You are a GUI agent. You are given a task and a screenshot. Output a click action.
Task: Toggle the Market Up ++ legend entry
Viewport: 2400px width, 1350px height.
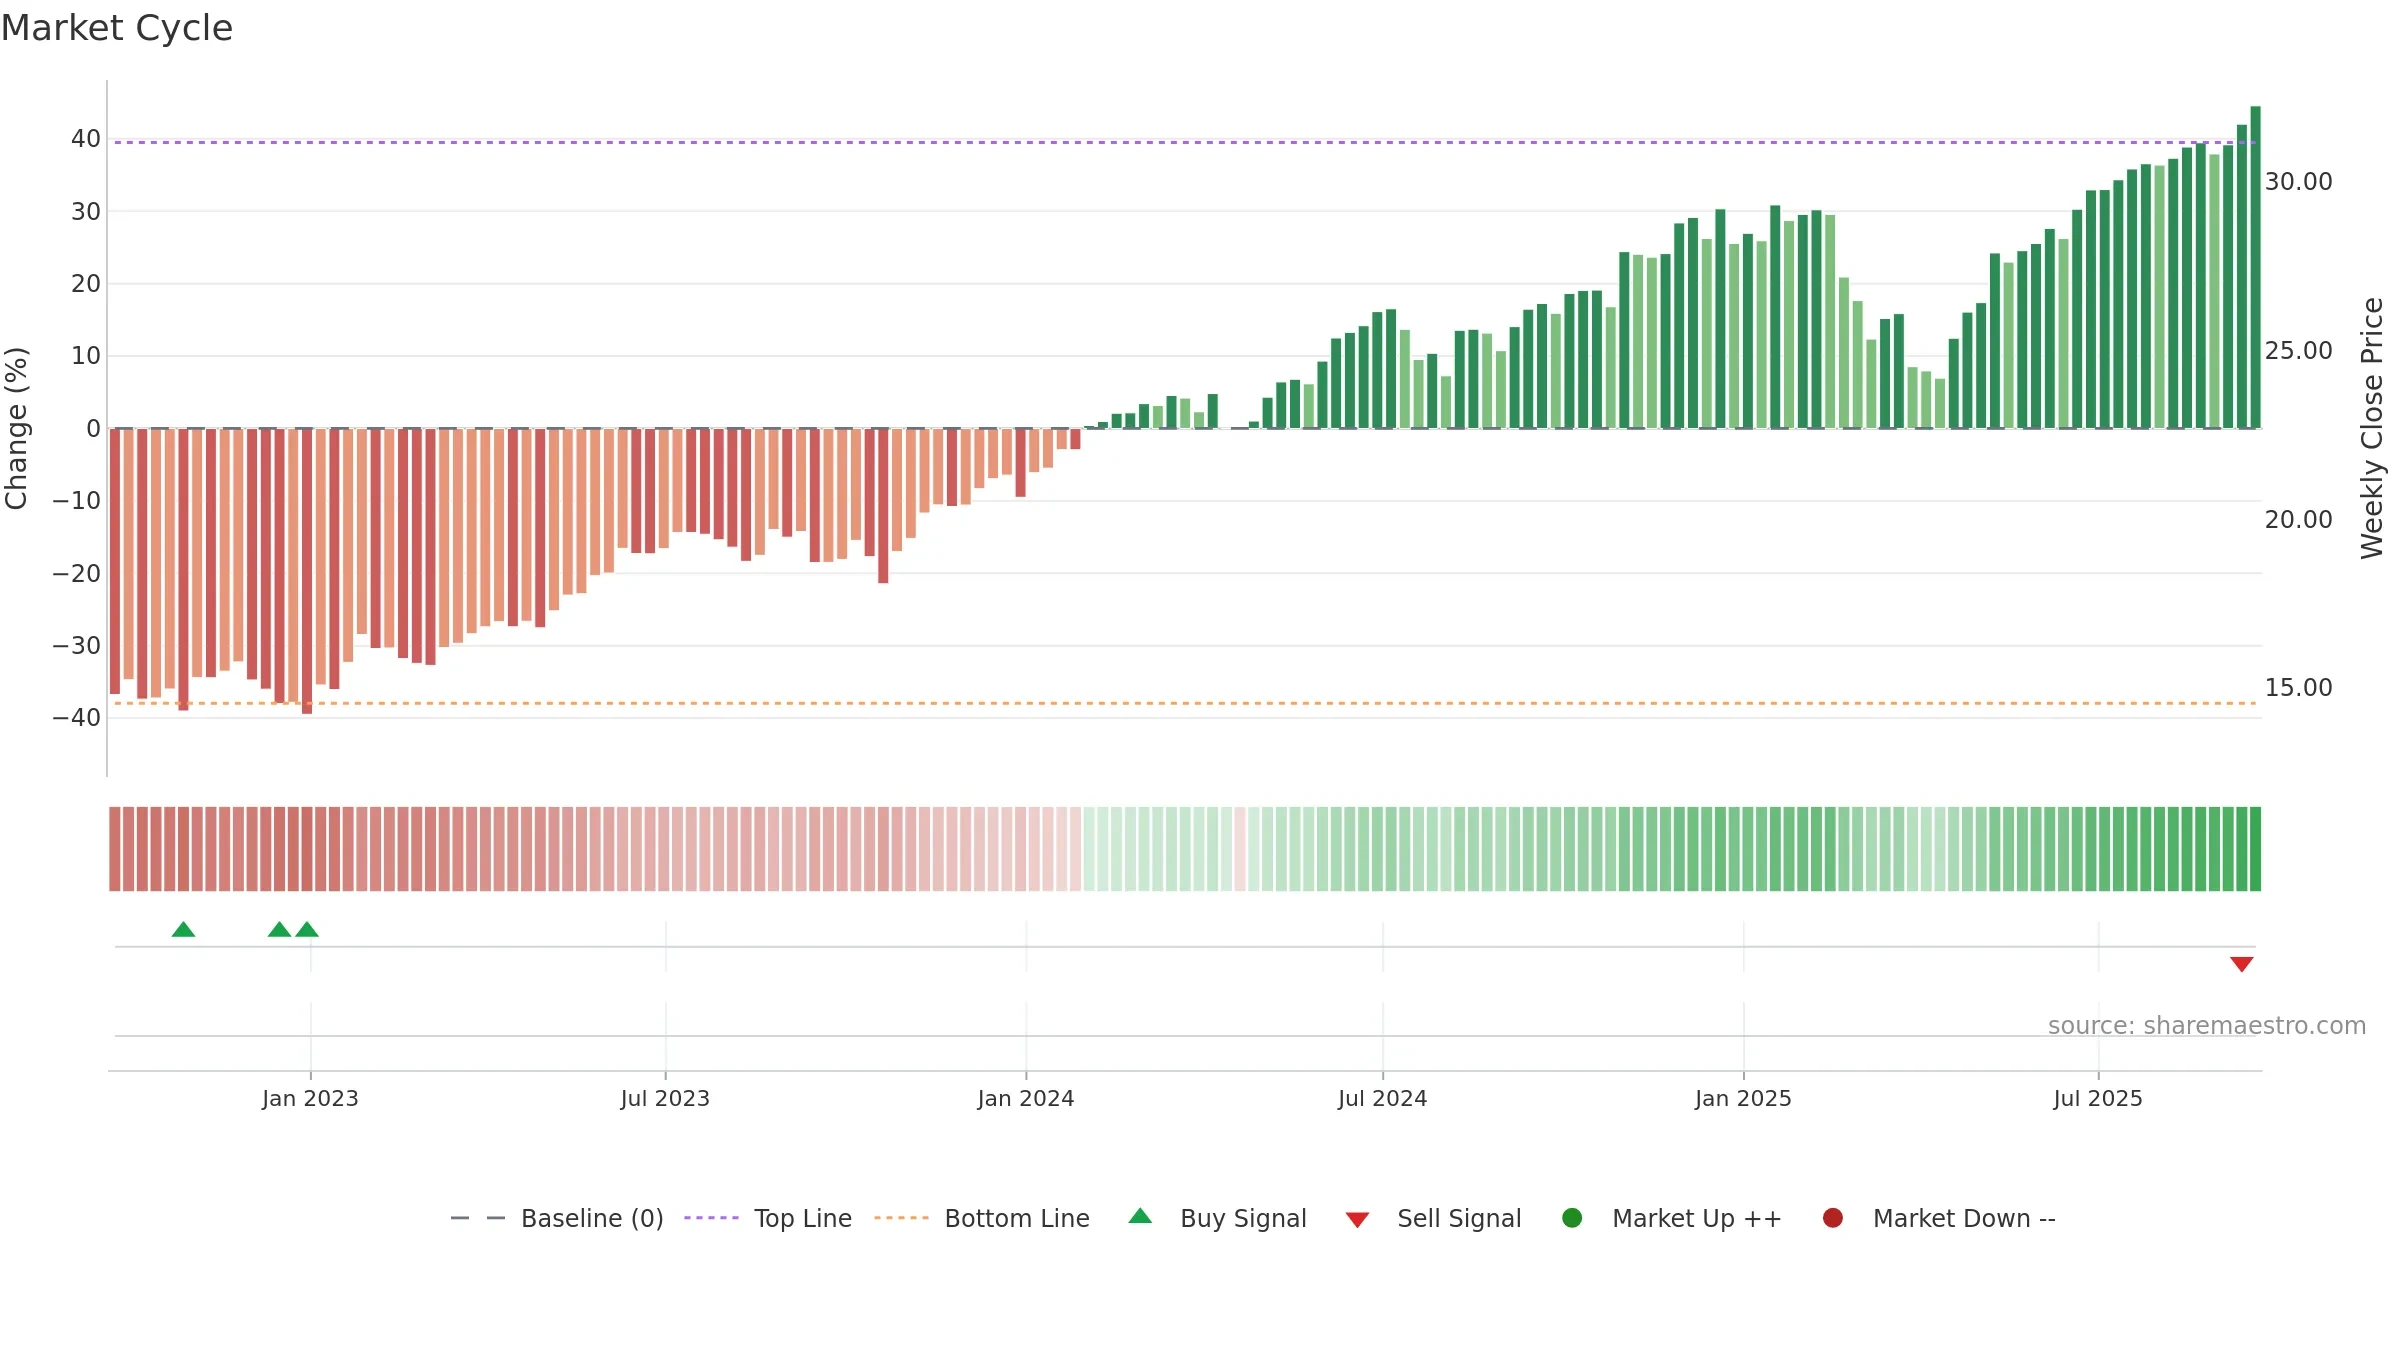tap(1672, 1218)
